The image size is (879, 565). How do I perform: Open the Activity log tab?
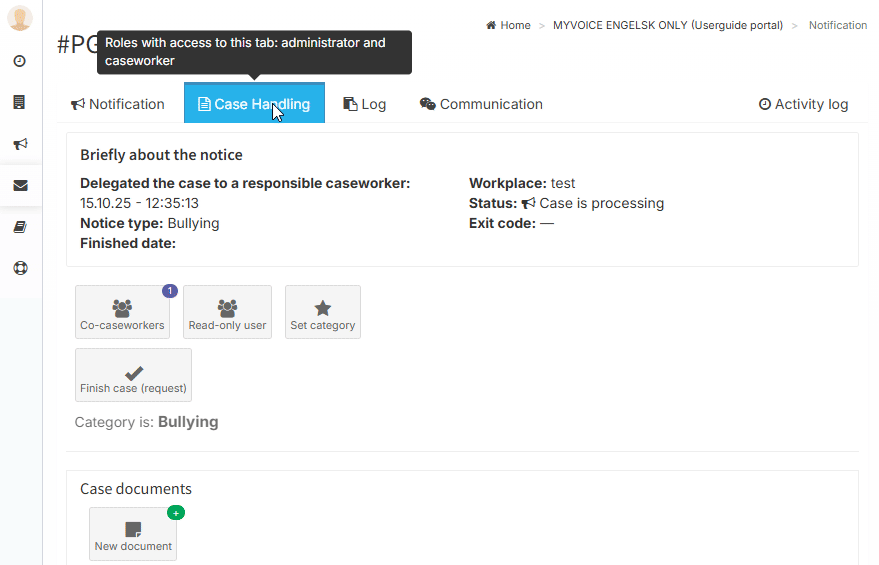coord(803,104)
